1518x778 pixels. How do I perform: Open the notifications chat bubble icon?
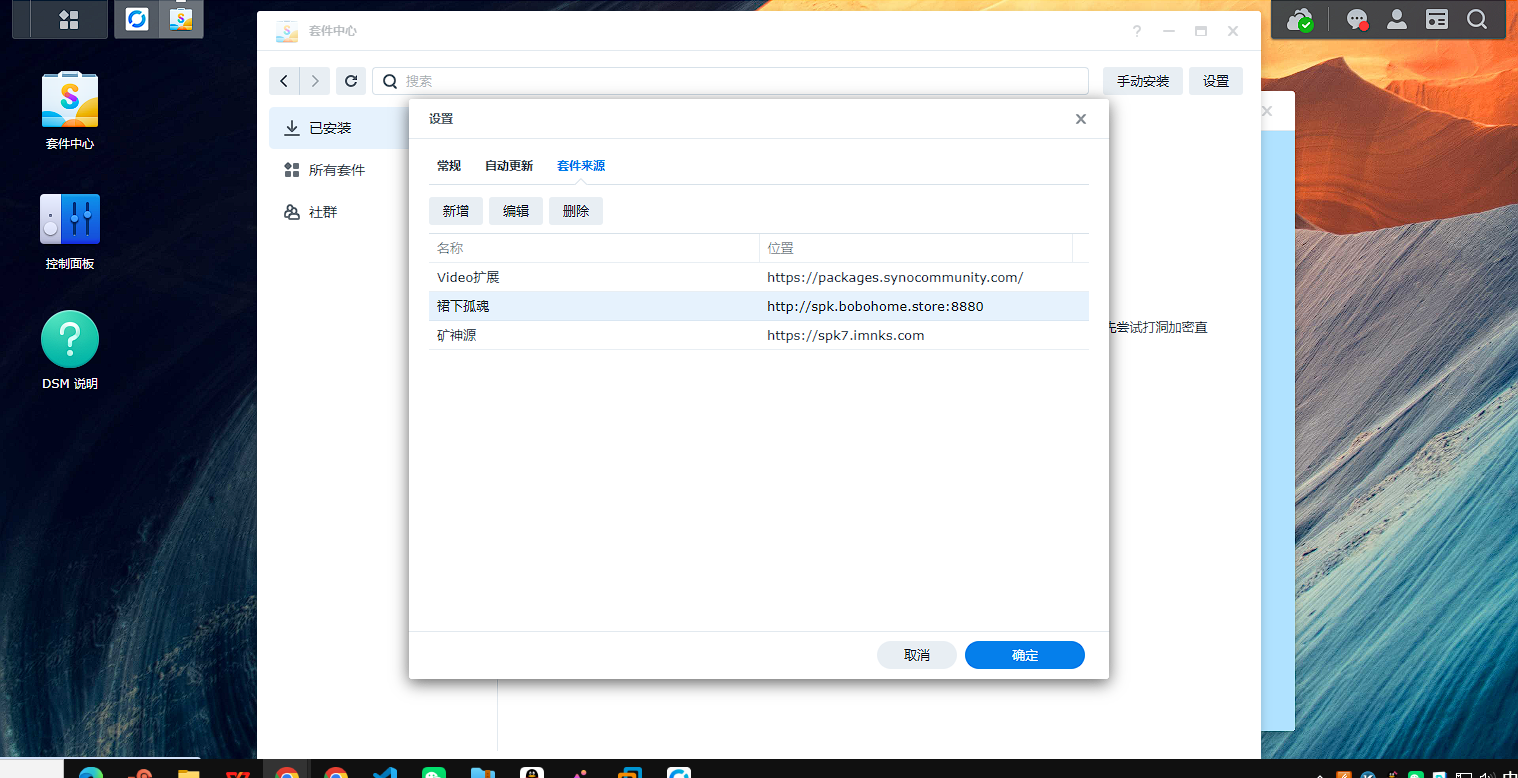[x=1357, y=20]
